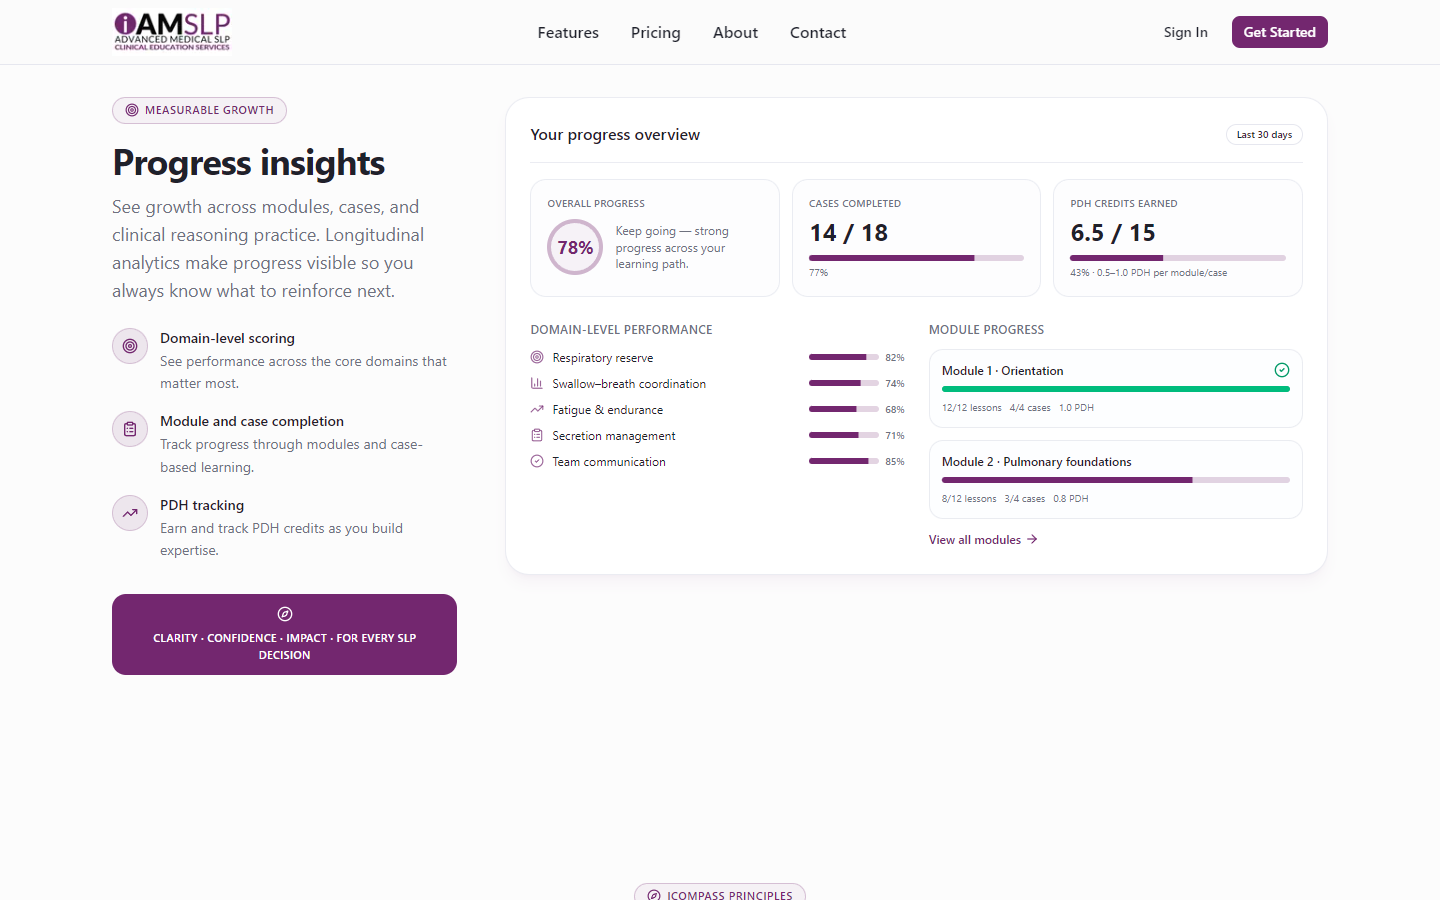The height and width of the screenshot is (900, 1440).
Task: Click the AMSLP logo in the header
Action: (x=172, y=32)
